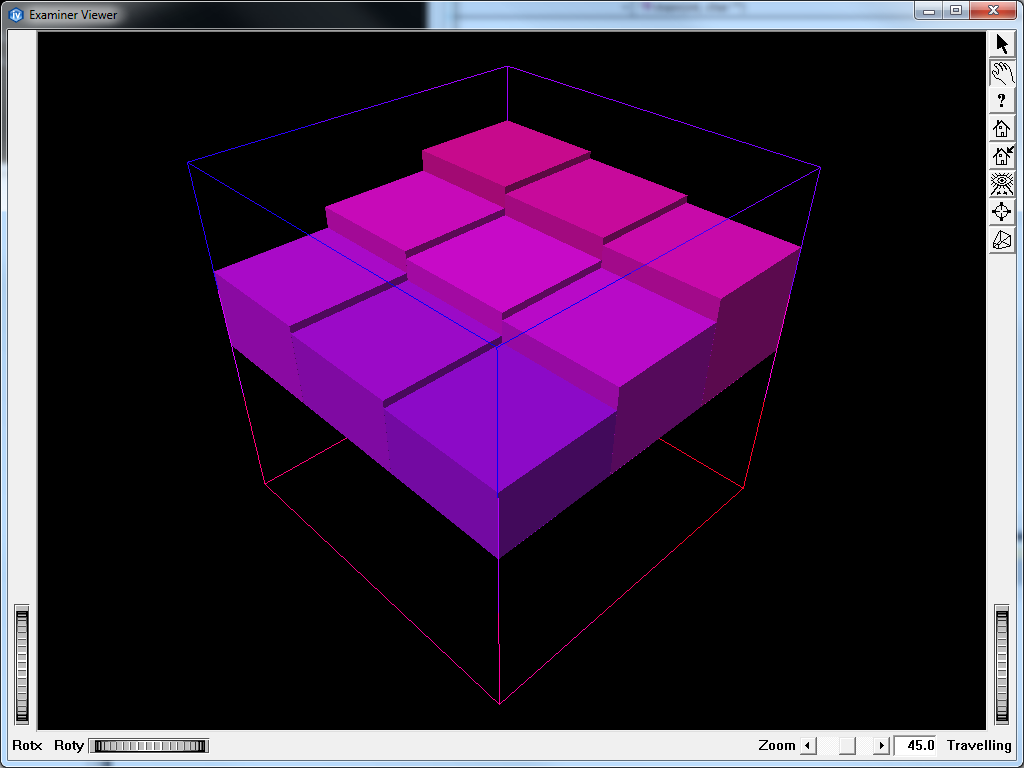Click the zoom value field showing 45.0

pos(917,745)
